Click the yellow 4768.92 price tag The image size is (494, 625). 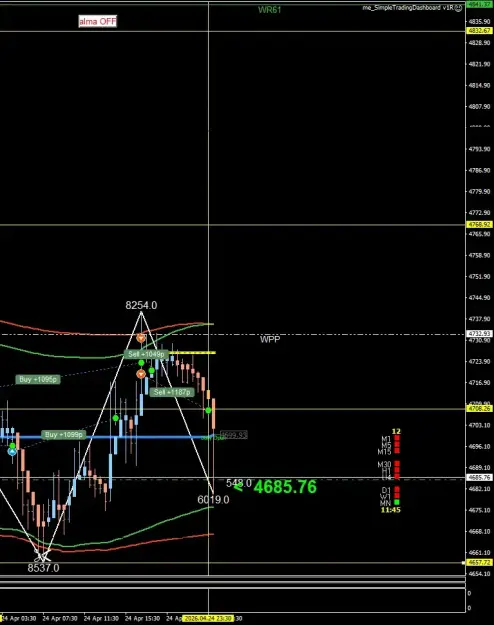click(x=479, y=225)
